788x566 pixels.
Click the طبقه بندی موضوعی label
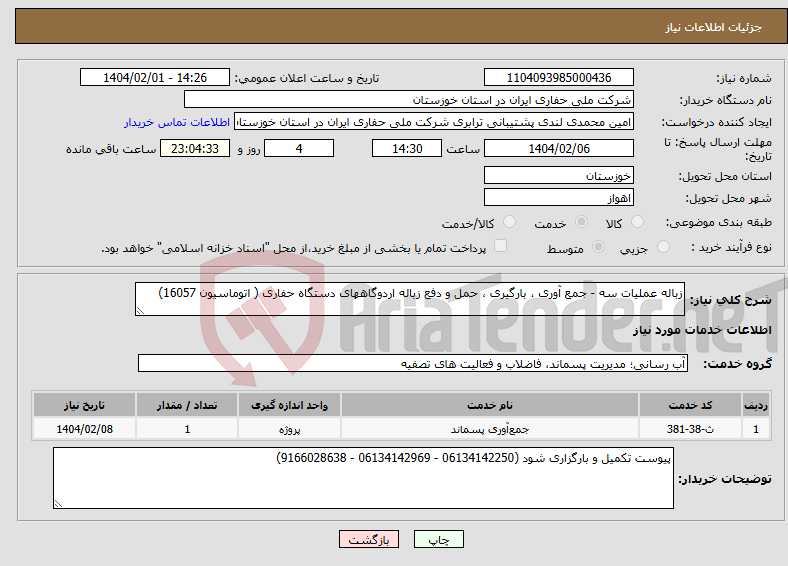(x=719, y=222)
